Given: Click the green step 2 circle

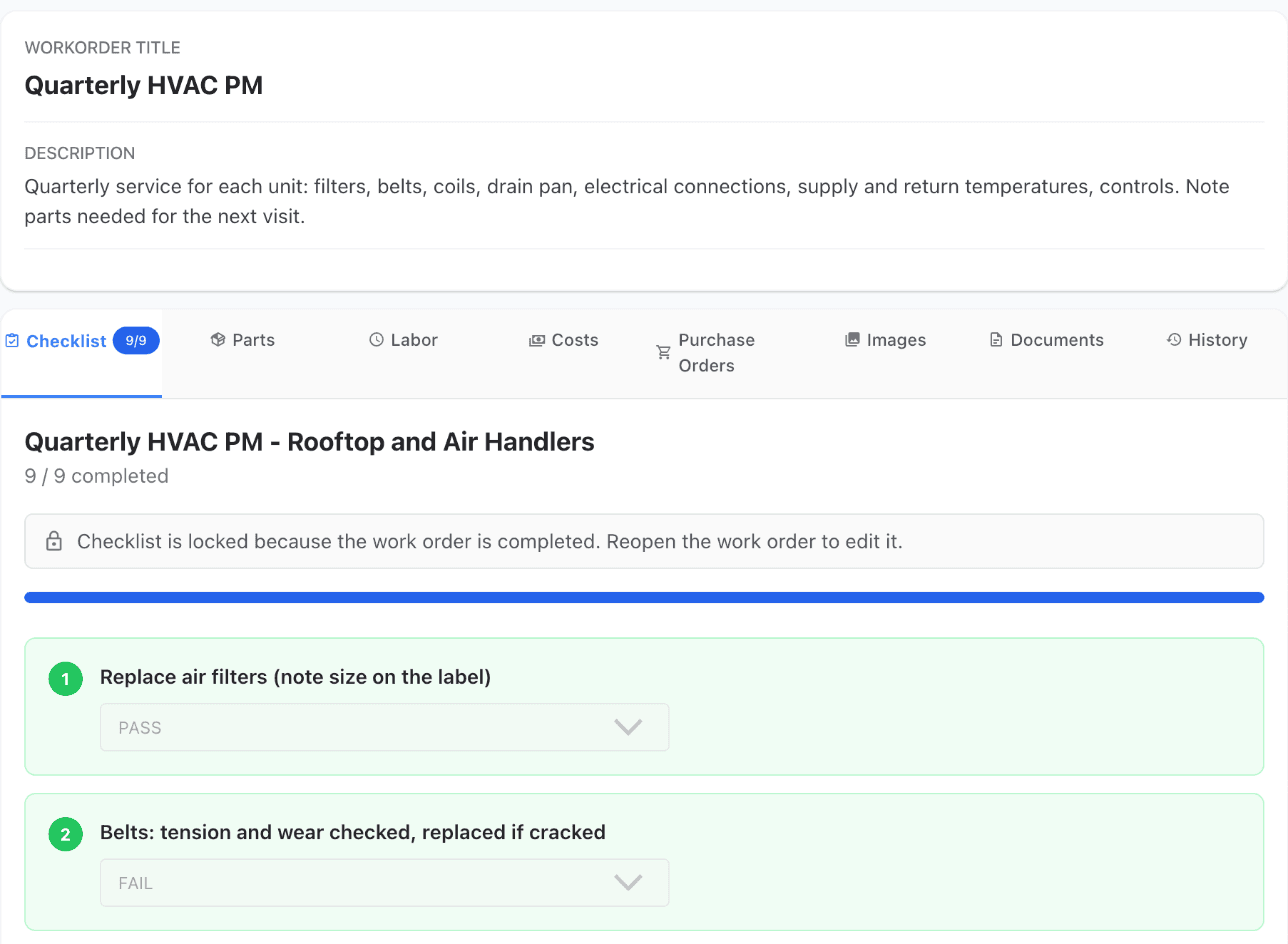Looking at the screenshot, I should point(65,835).
